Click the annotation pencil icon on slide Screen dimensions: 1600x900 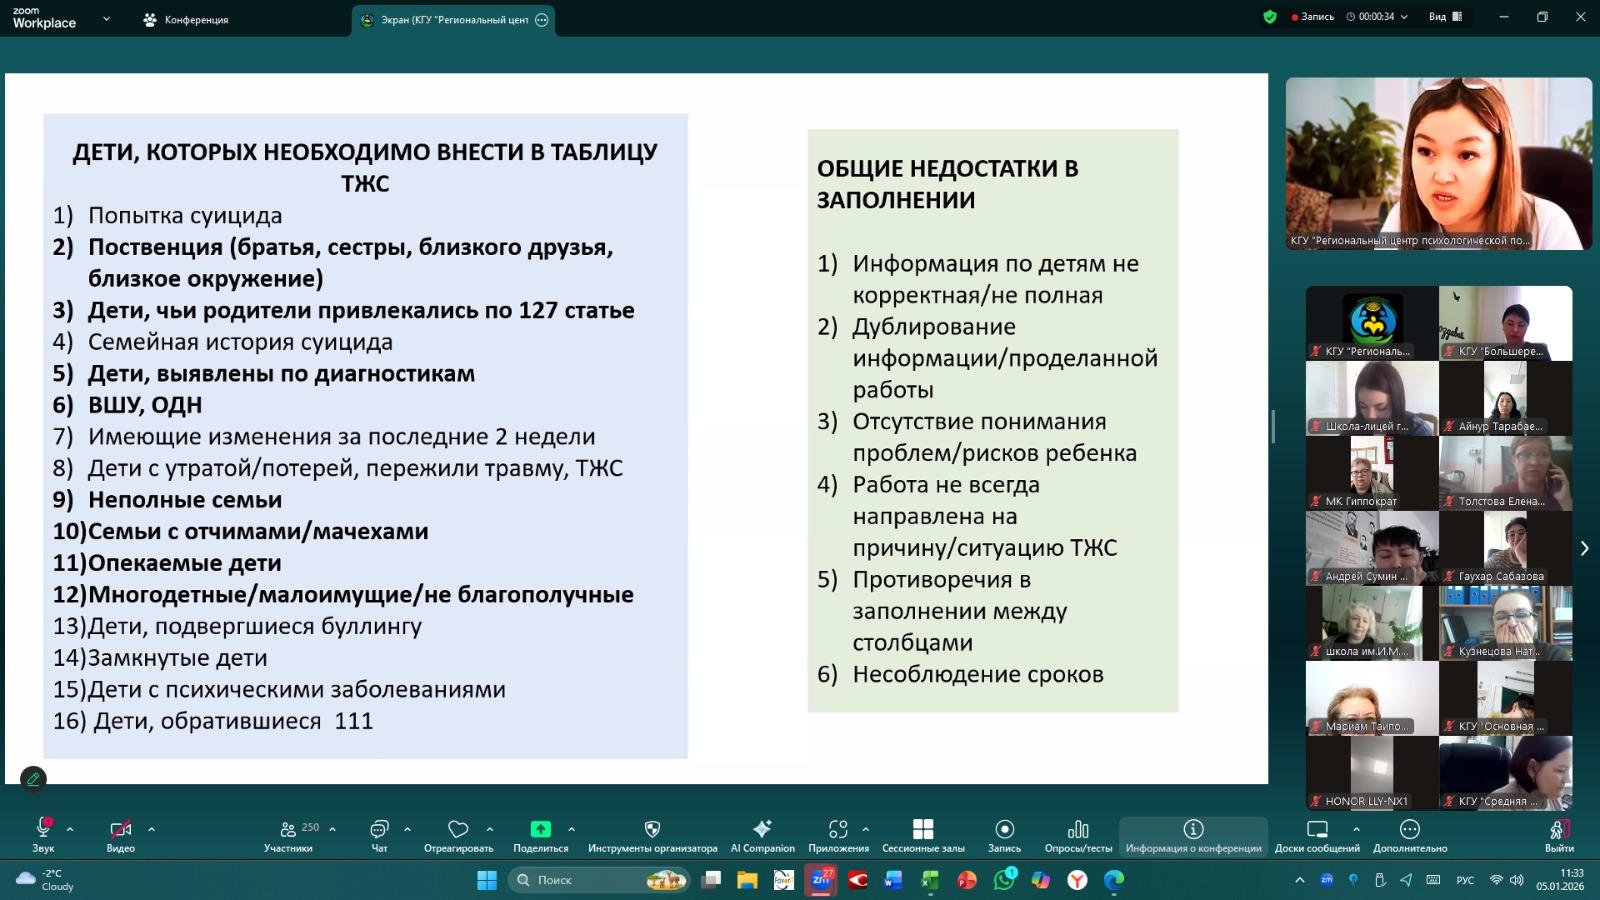[33, 778]
